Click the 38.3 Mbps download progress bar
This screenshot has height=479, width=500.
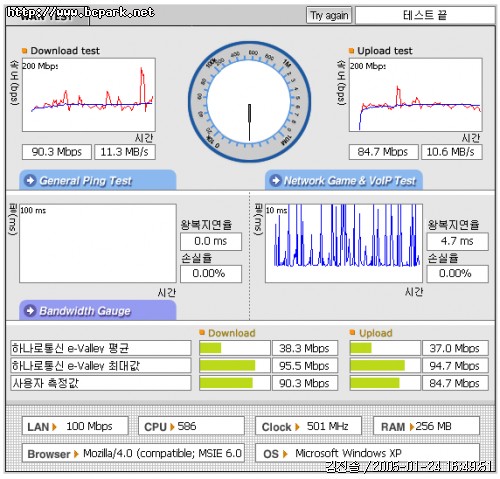235,348
